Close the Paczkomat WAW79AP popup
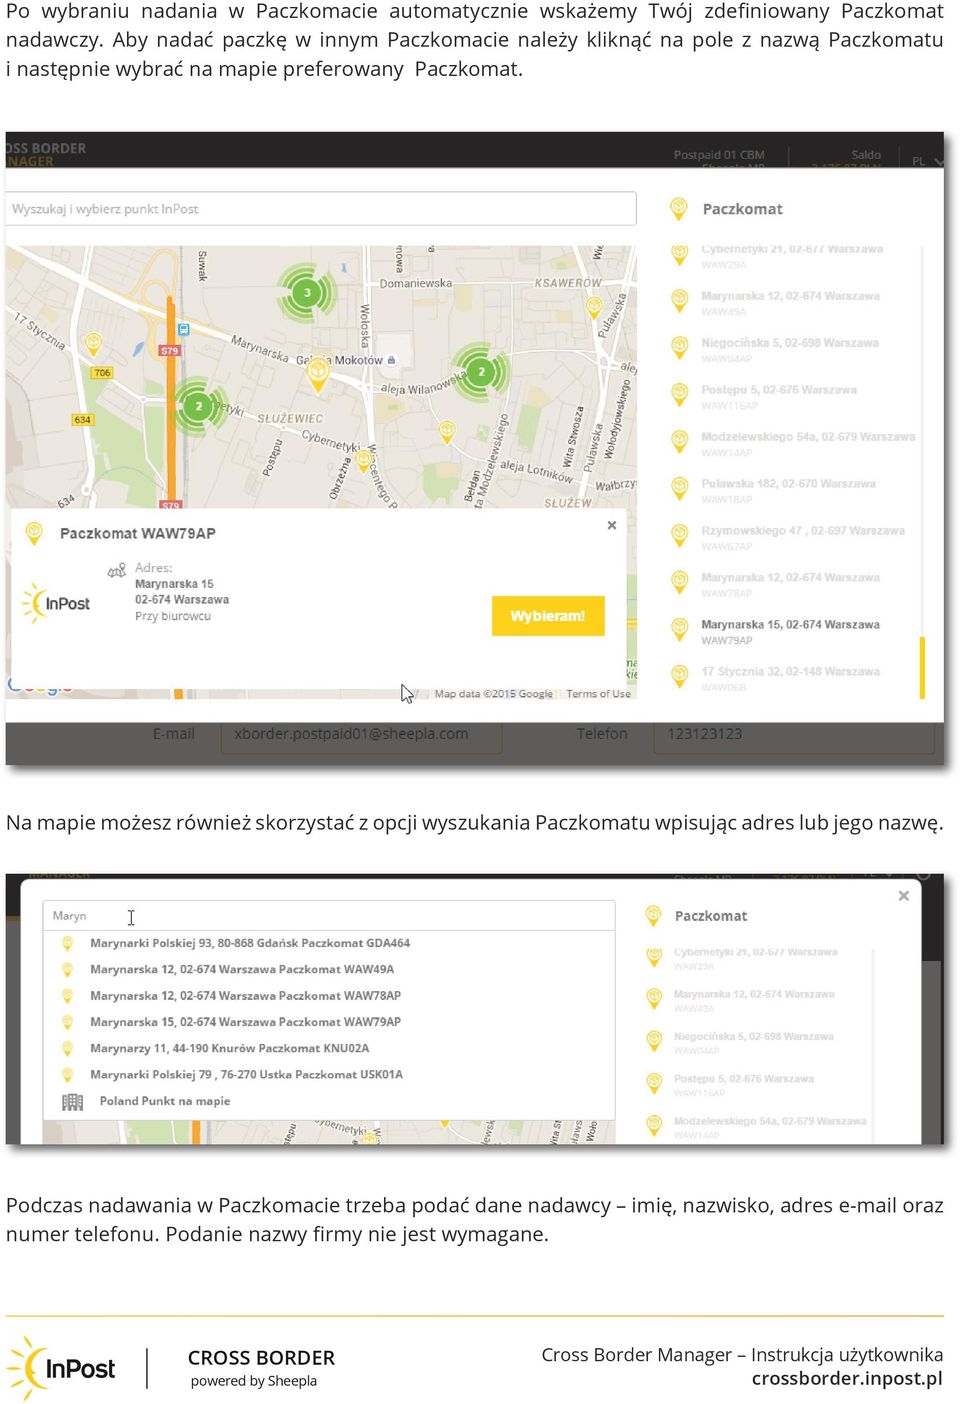 (x=612, y=525)
